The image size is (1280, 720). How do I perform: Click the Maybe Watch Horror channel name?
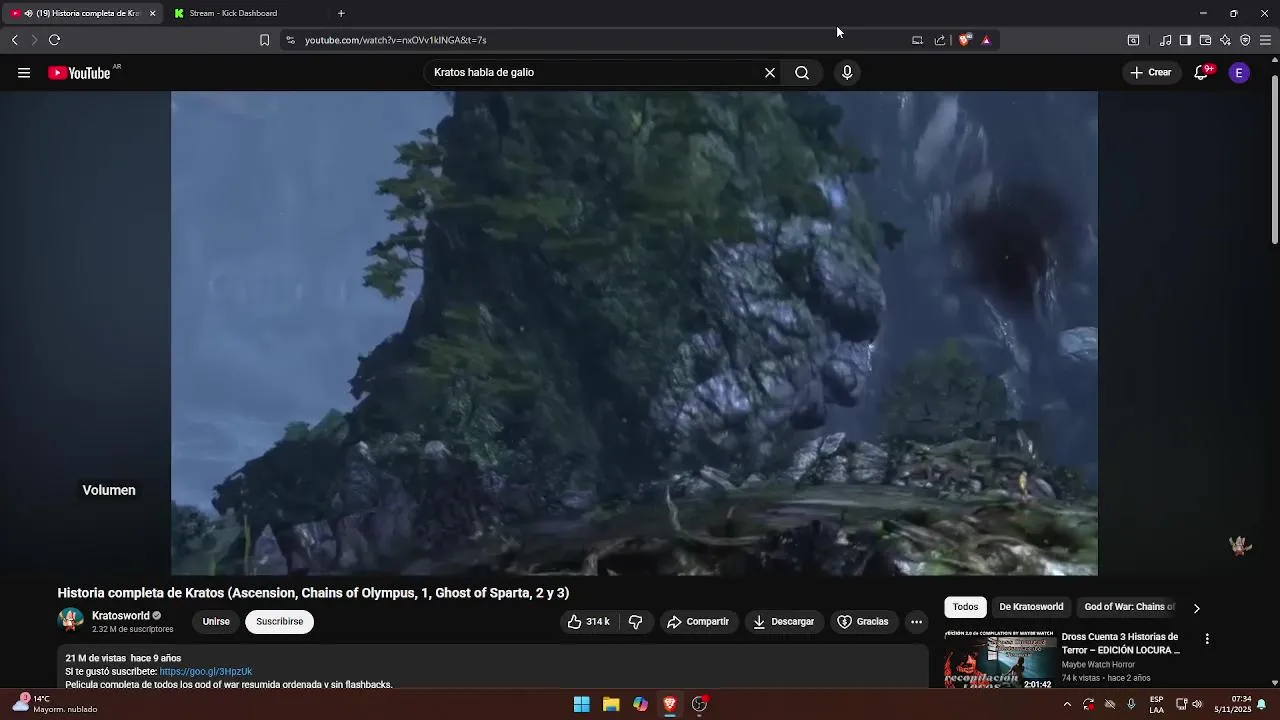pyautogui.click(x=1098, y=665)
